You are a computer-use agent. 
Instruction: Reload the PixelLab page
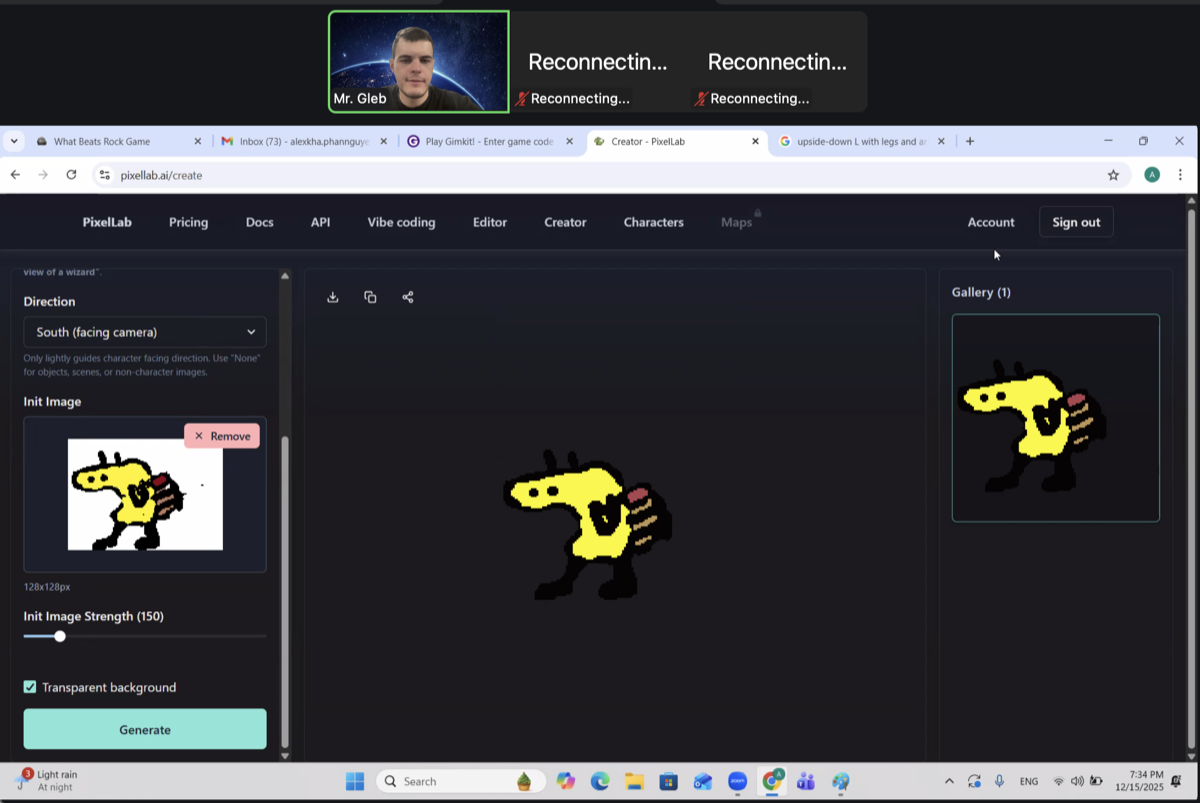pos(71,175)
